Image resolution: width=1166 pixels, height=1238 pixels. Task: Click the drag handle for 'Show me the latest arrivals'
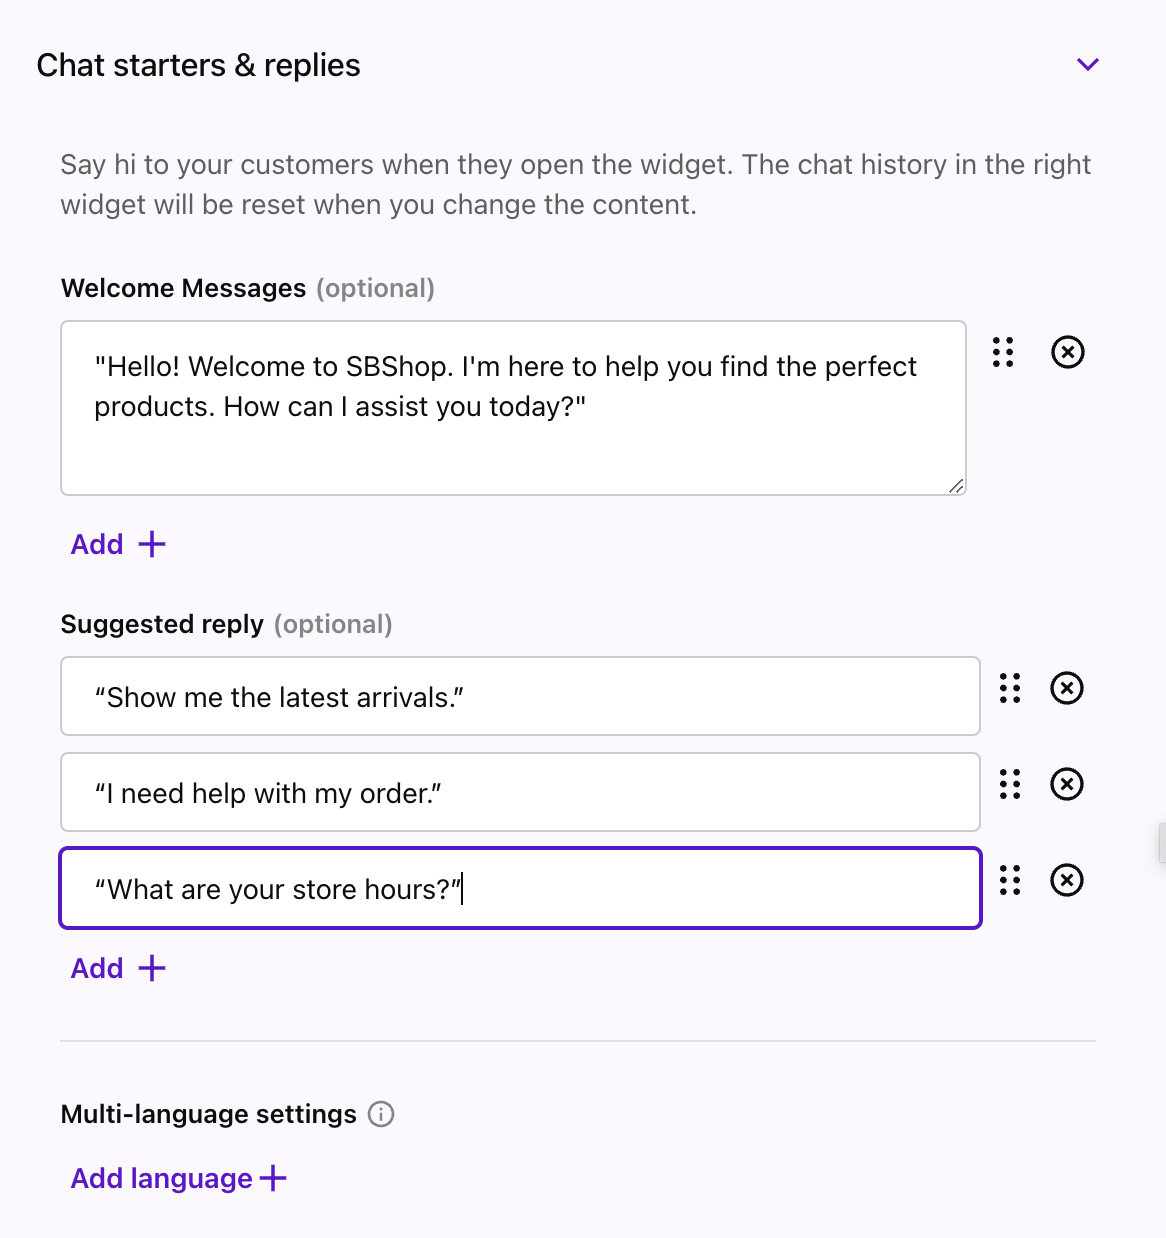point(1009,689)
